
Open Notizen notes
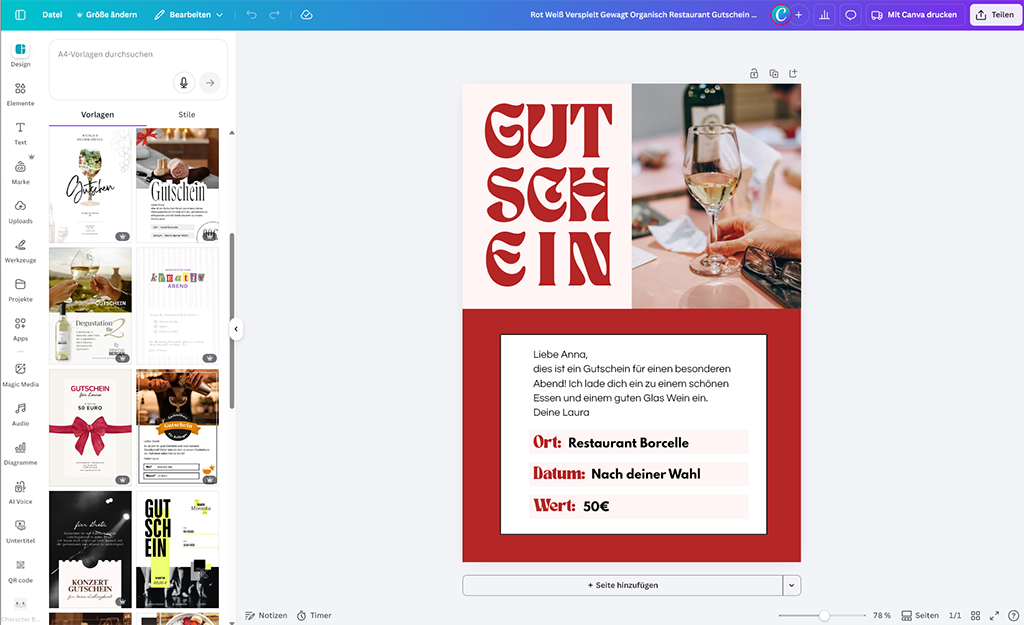point(266,615)
